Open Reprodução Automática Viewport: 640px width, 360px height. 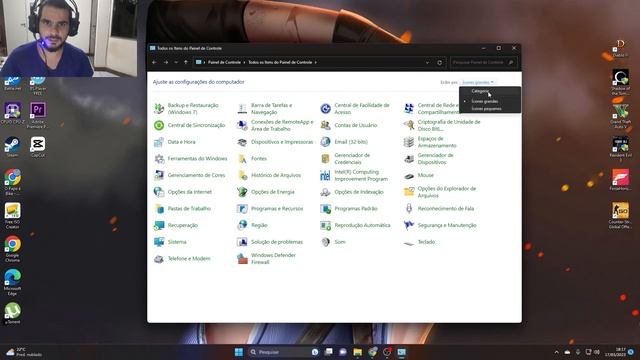[356, 225]
